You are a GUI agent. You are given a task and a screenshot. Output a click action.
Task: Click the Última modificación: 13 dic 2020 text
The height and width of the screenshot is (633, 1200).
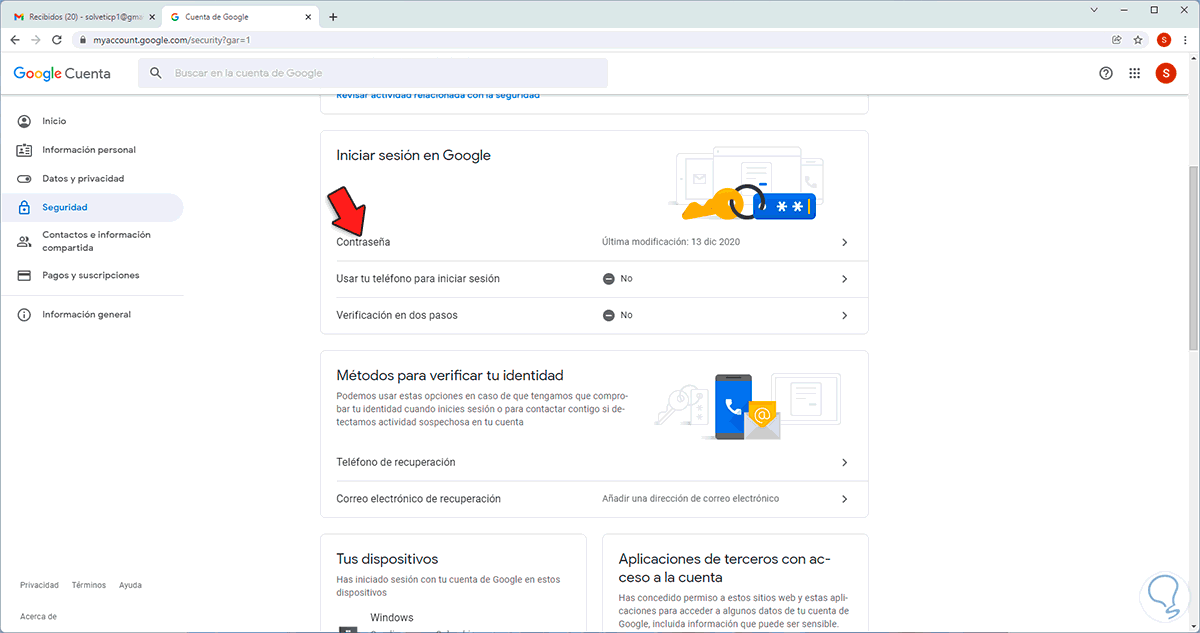pyautogui.click(x=671, y=242)
